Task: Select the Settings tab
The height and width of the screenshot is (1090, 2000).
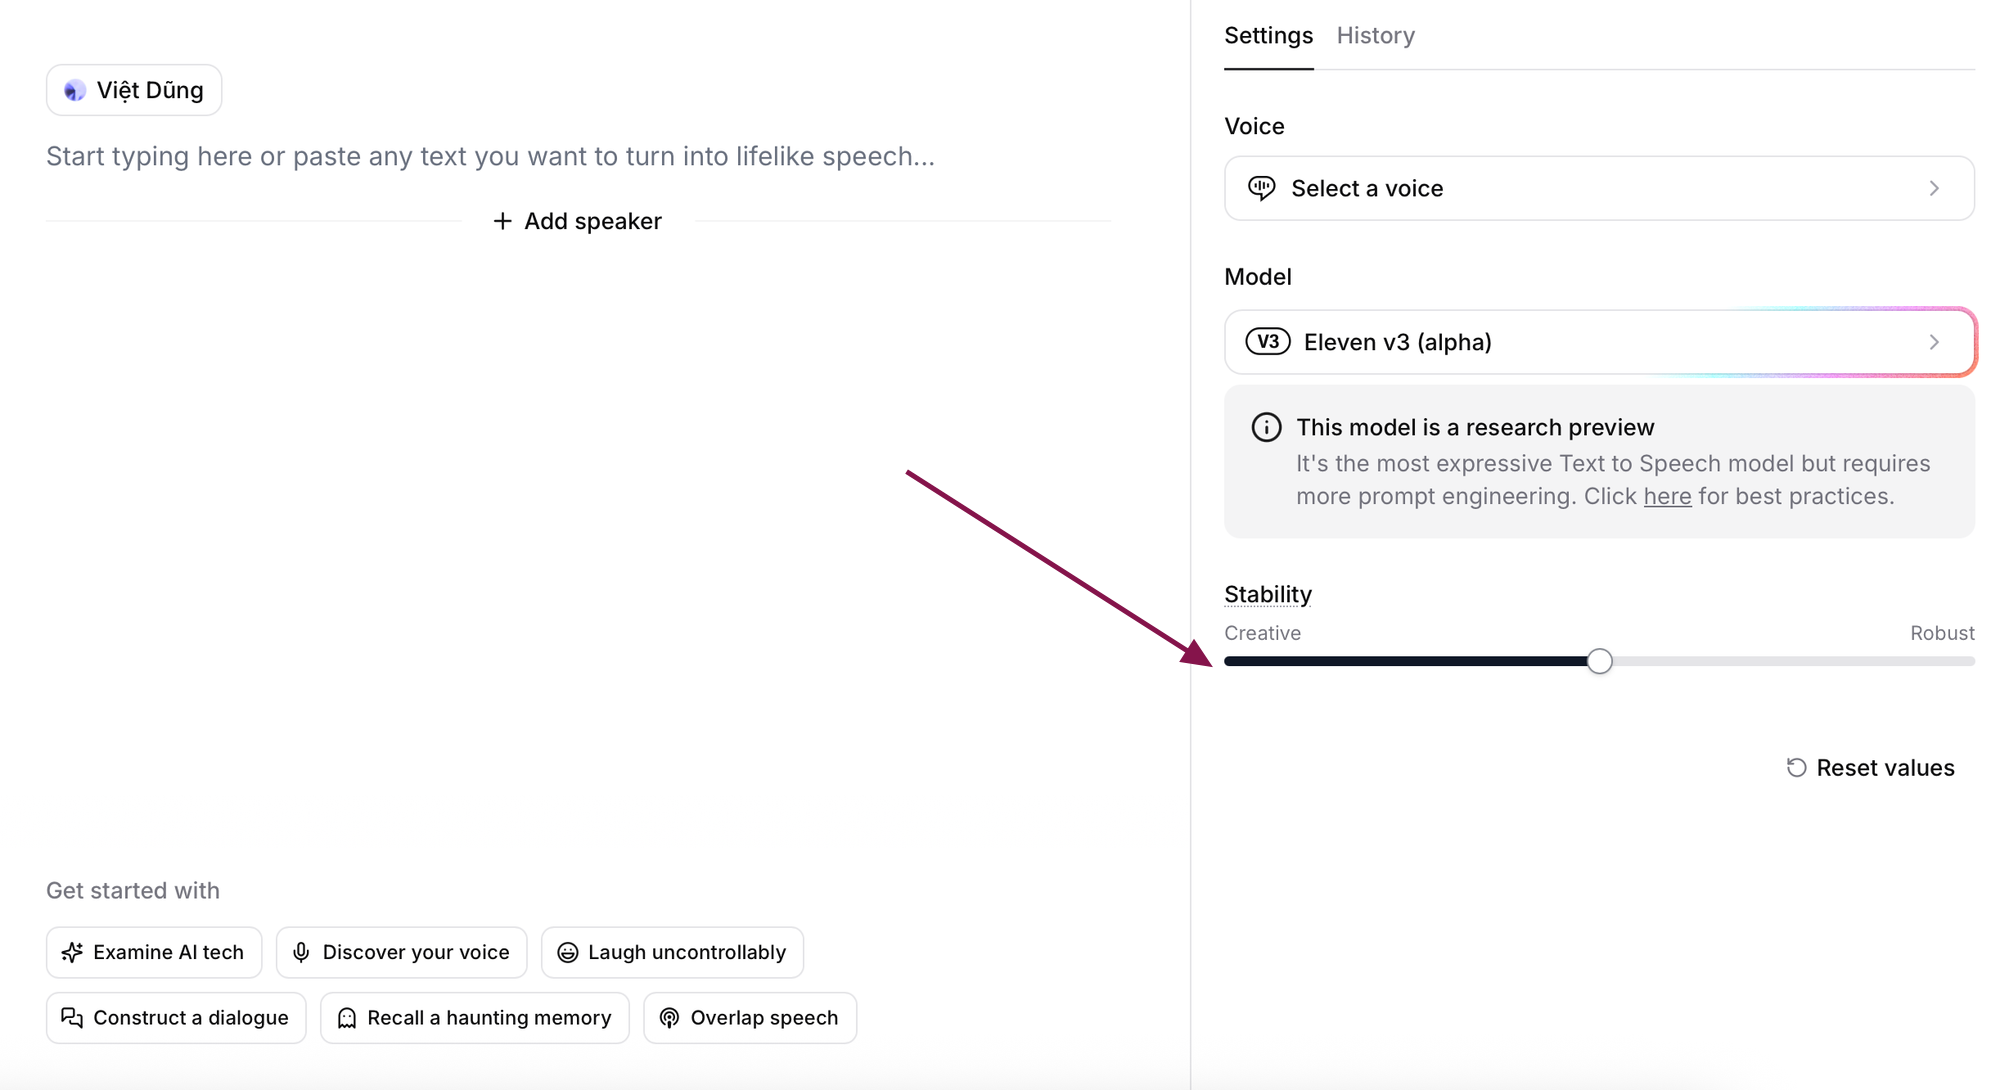Action: (x=1268, y=36)
